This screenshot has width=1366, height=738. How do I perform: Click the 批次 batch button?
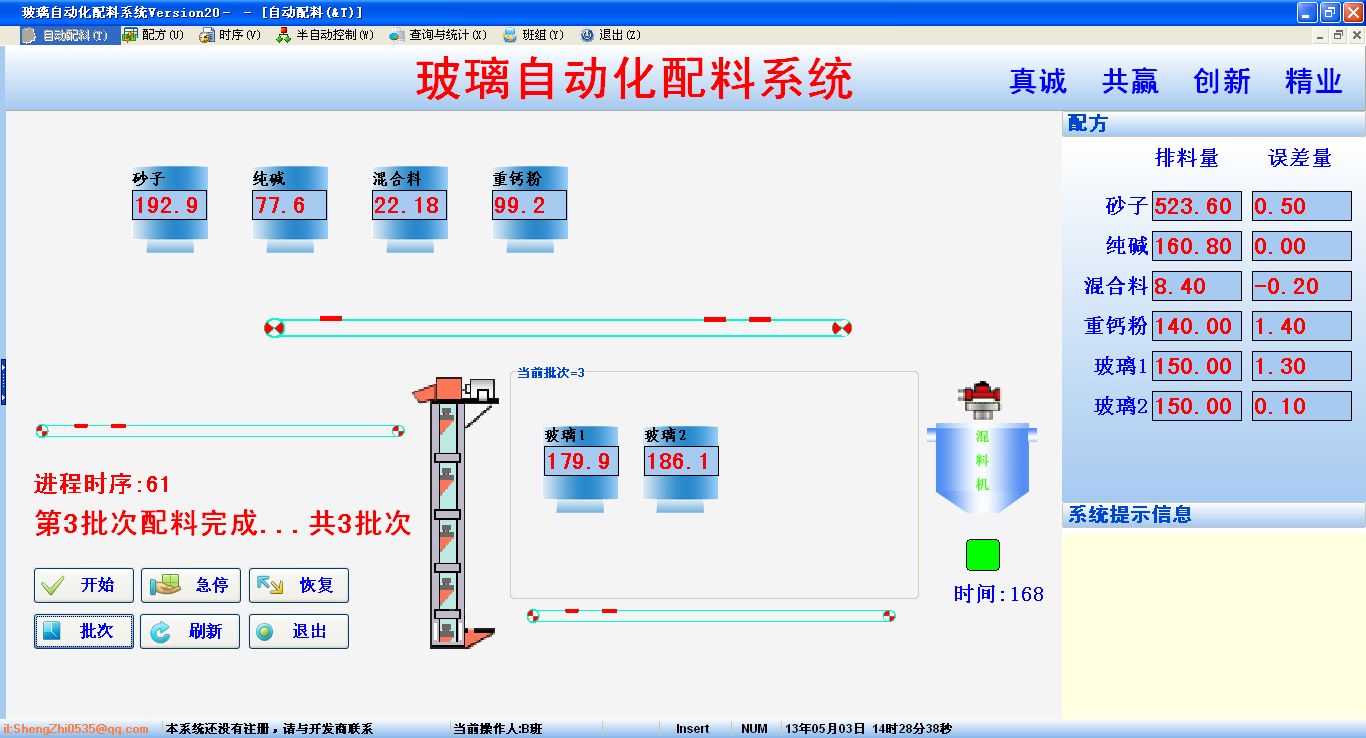(x=84, y=632)
